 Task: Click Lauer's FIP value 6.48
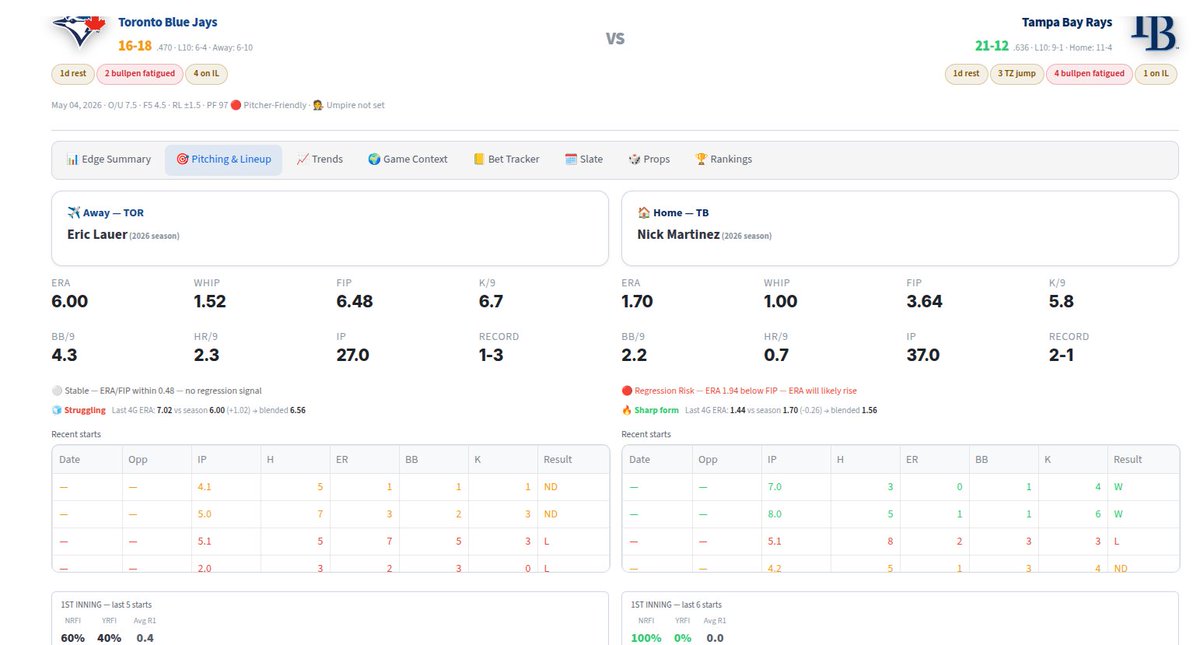coord(355,301)
